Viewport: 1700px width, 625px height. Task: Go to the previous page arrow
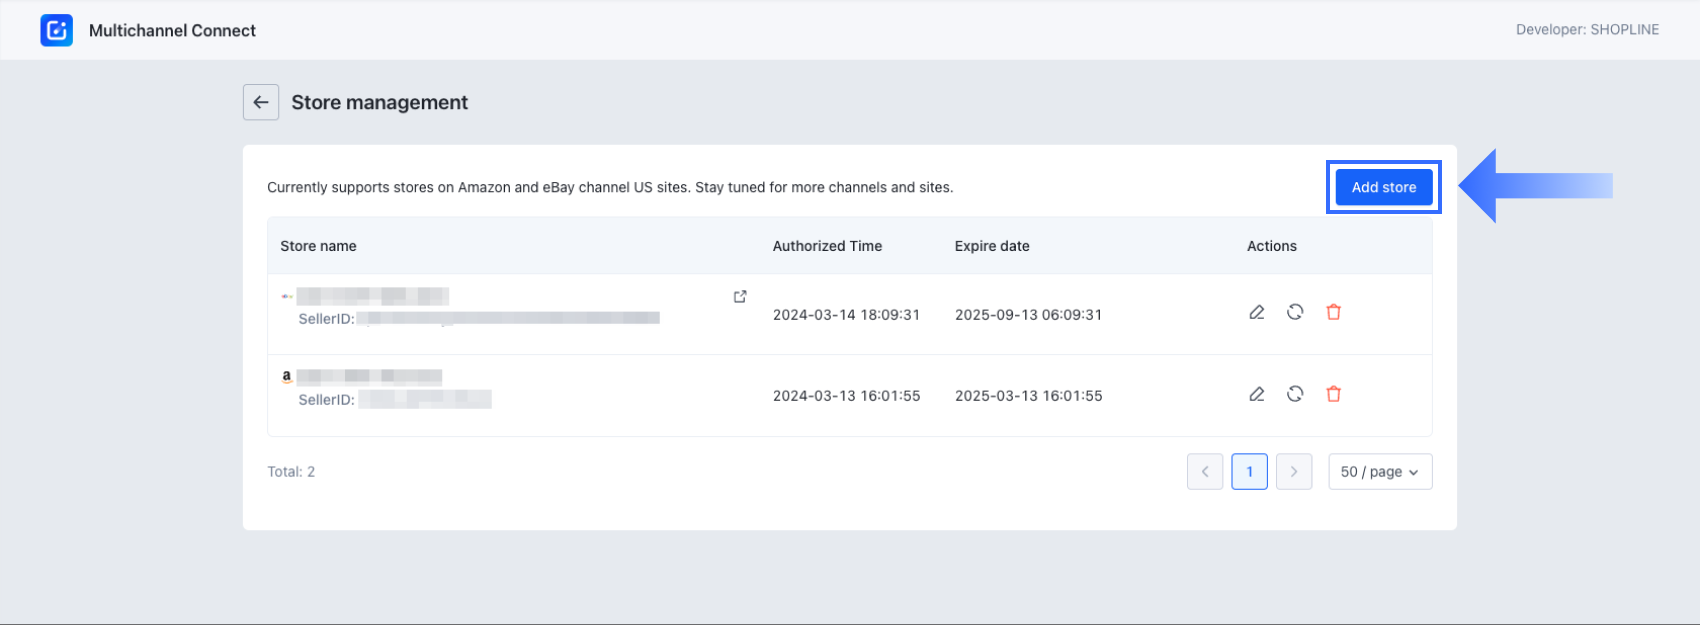point(1205,472)
